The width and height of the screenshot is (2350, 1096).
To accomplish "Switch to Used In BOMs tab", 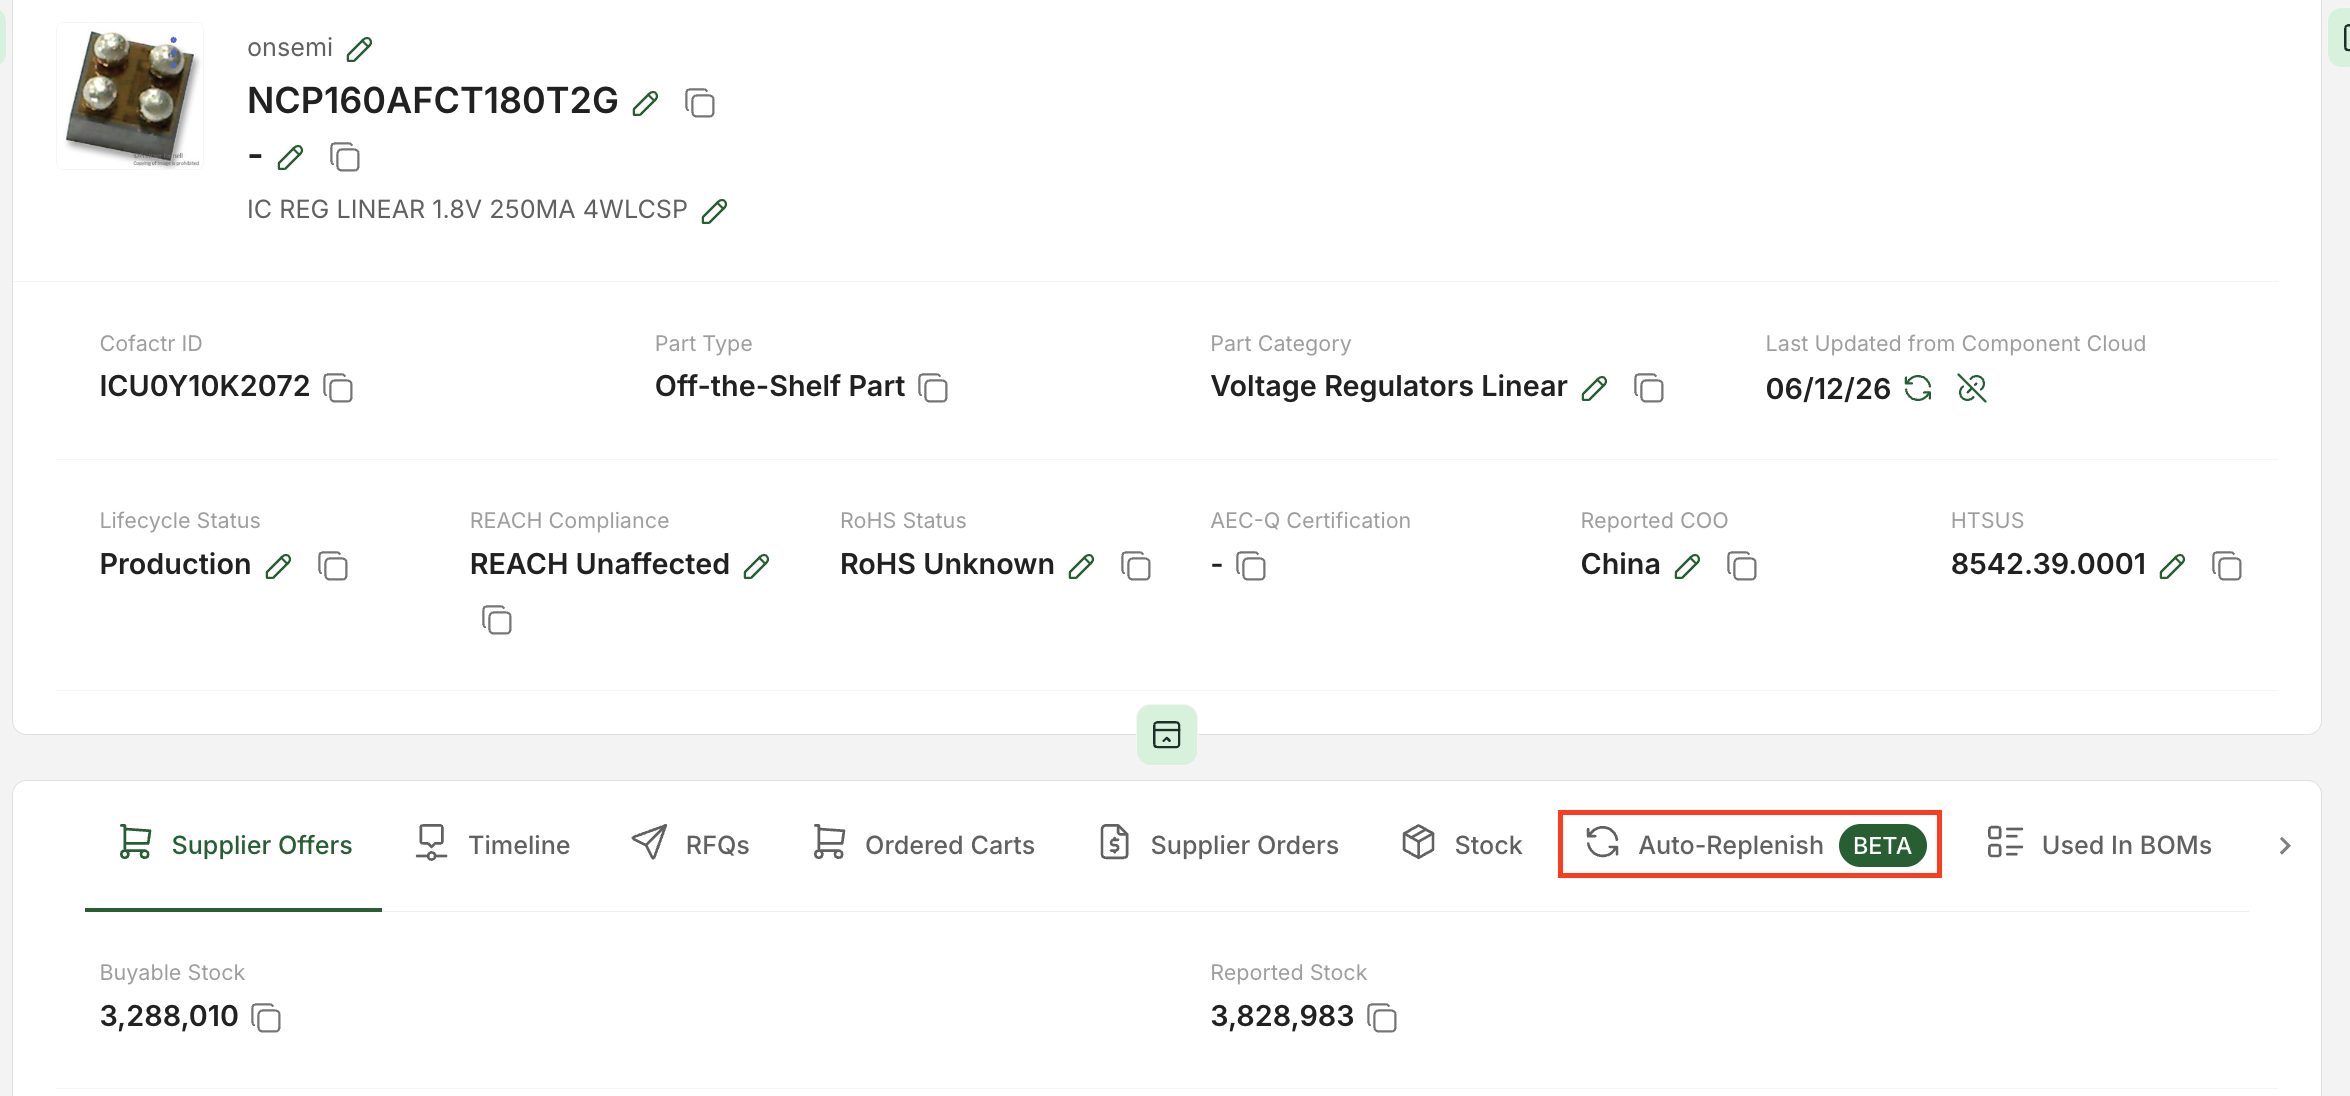I will (x=2099, y=845).
